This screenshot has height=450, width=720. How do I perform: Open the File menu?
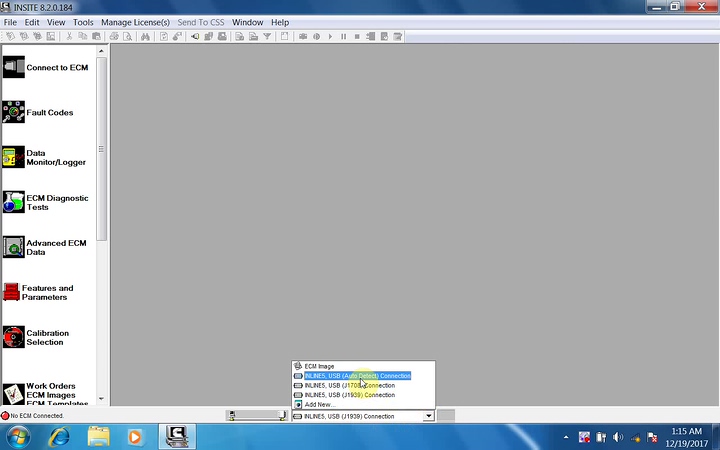[10, 22]
